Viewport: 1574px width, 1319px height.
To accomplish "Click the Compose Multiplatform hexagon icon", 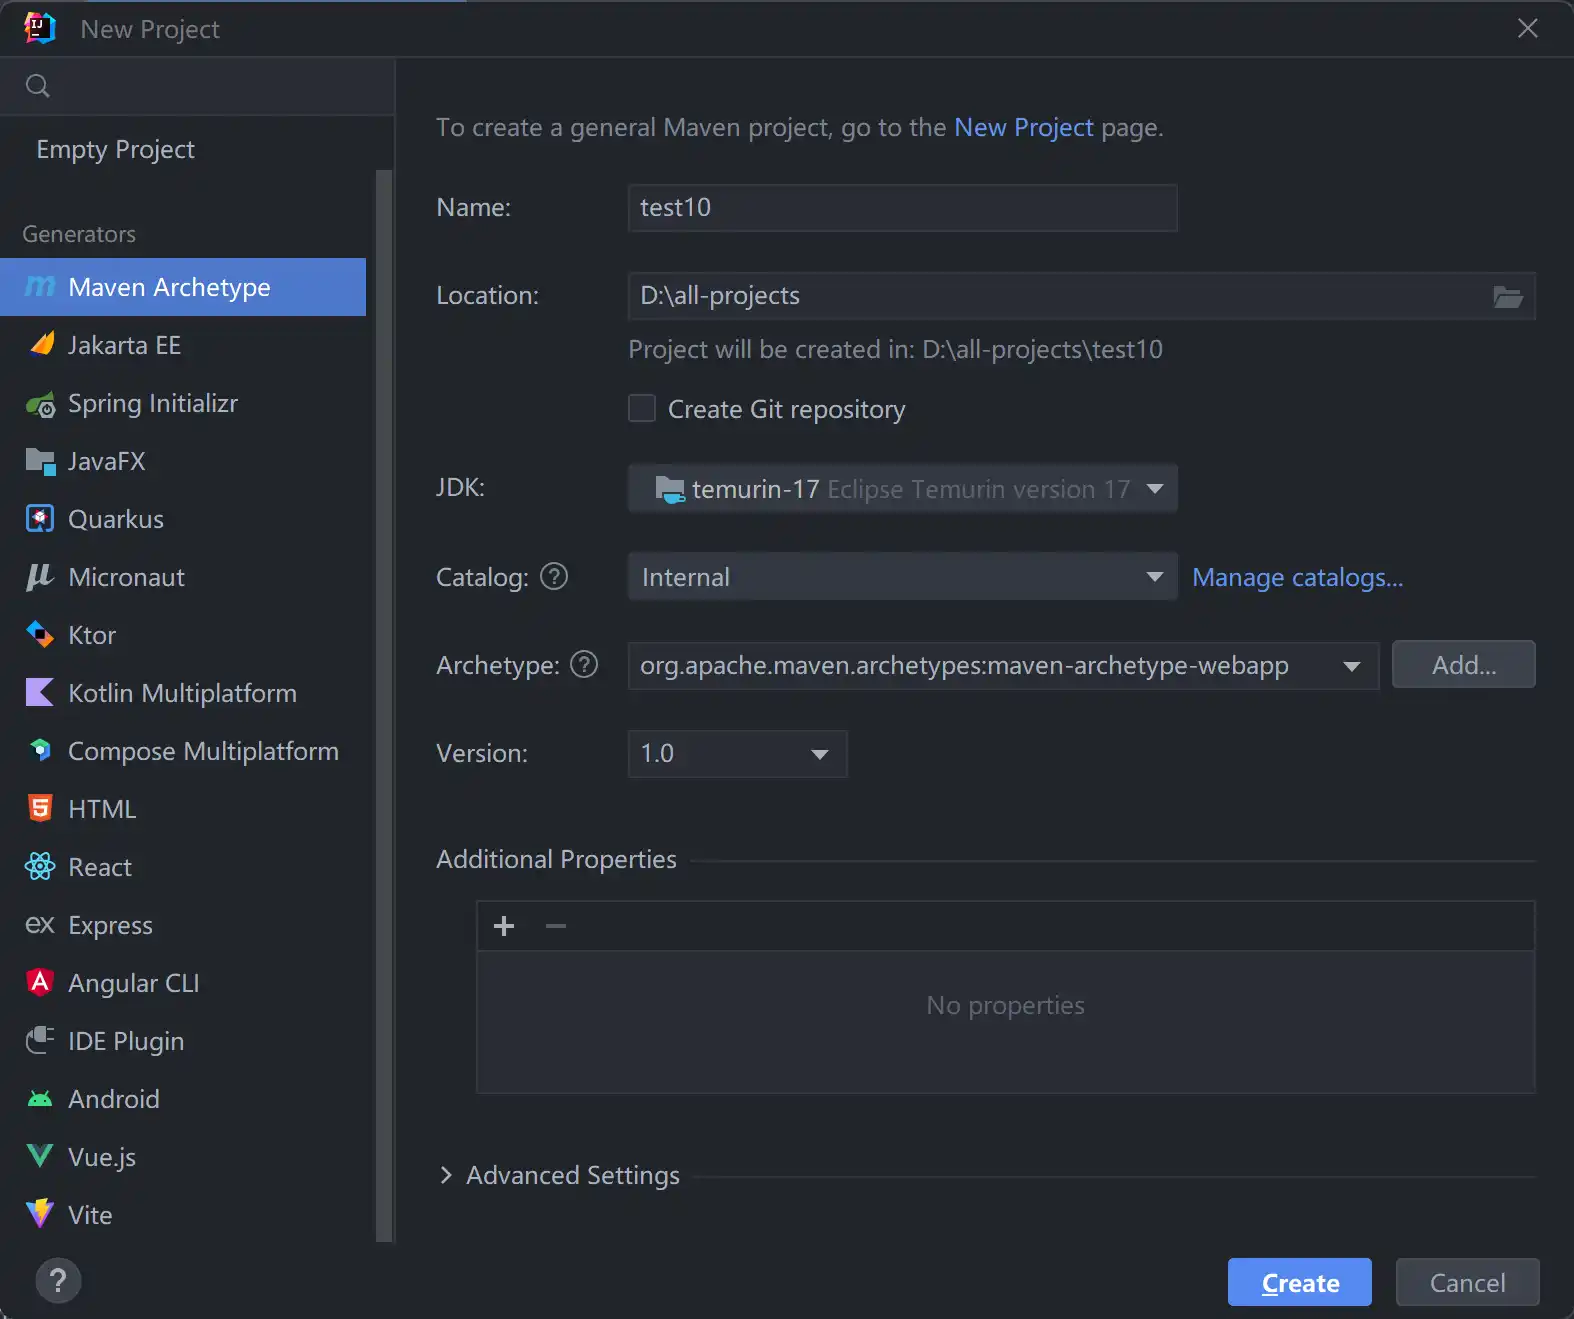I will coord(40,750).
